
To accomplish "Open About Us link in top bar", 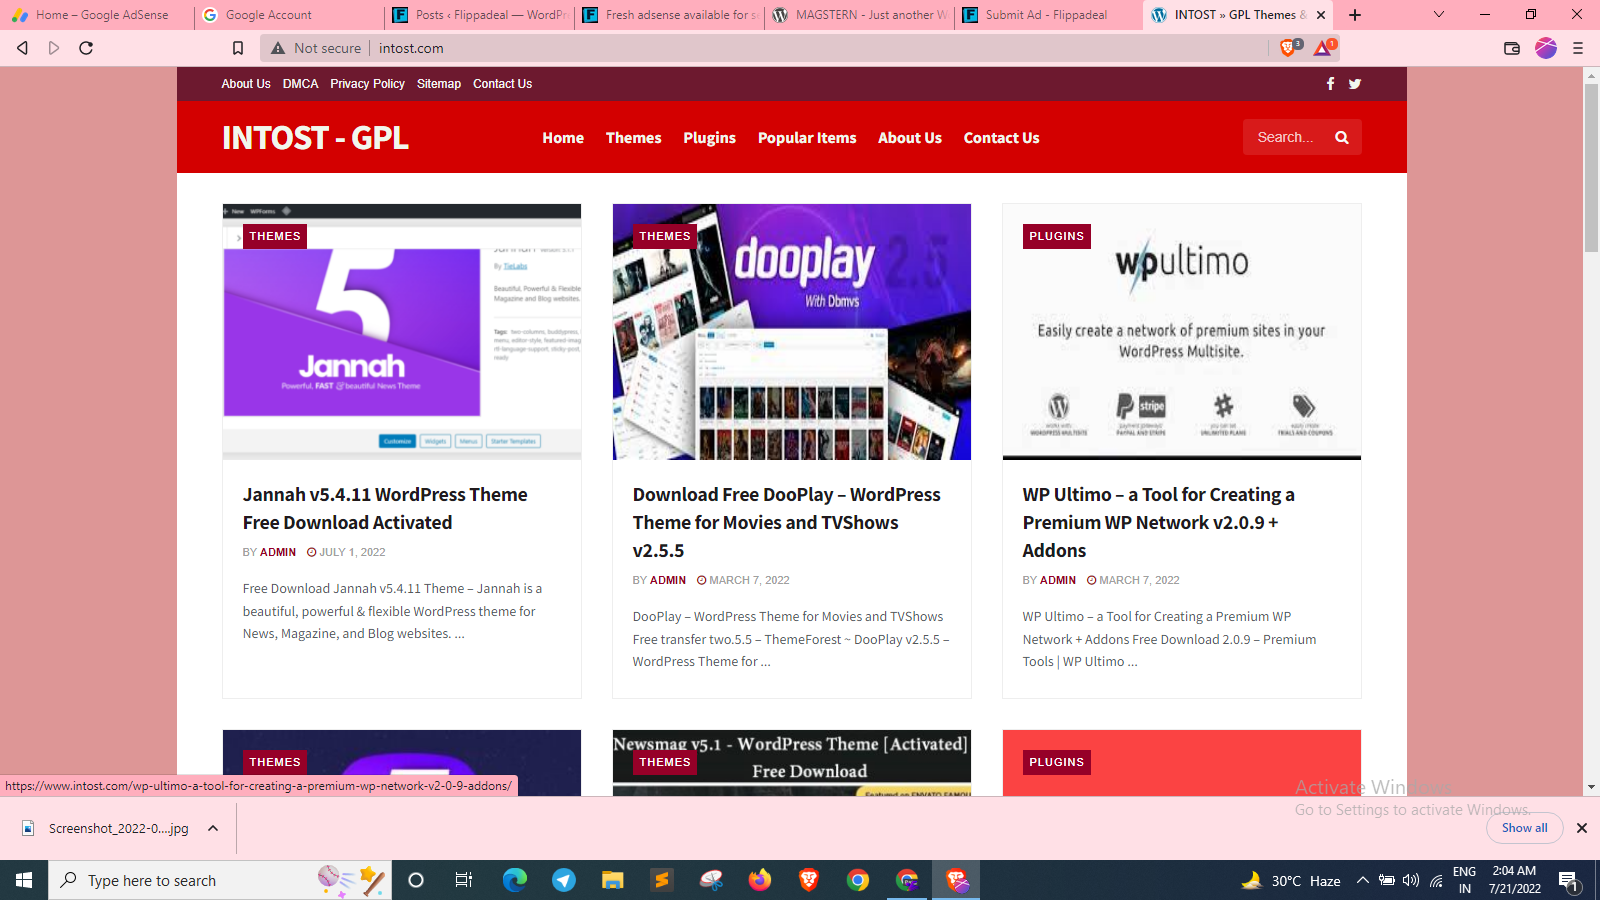I will click(246, 84).
